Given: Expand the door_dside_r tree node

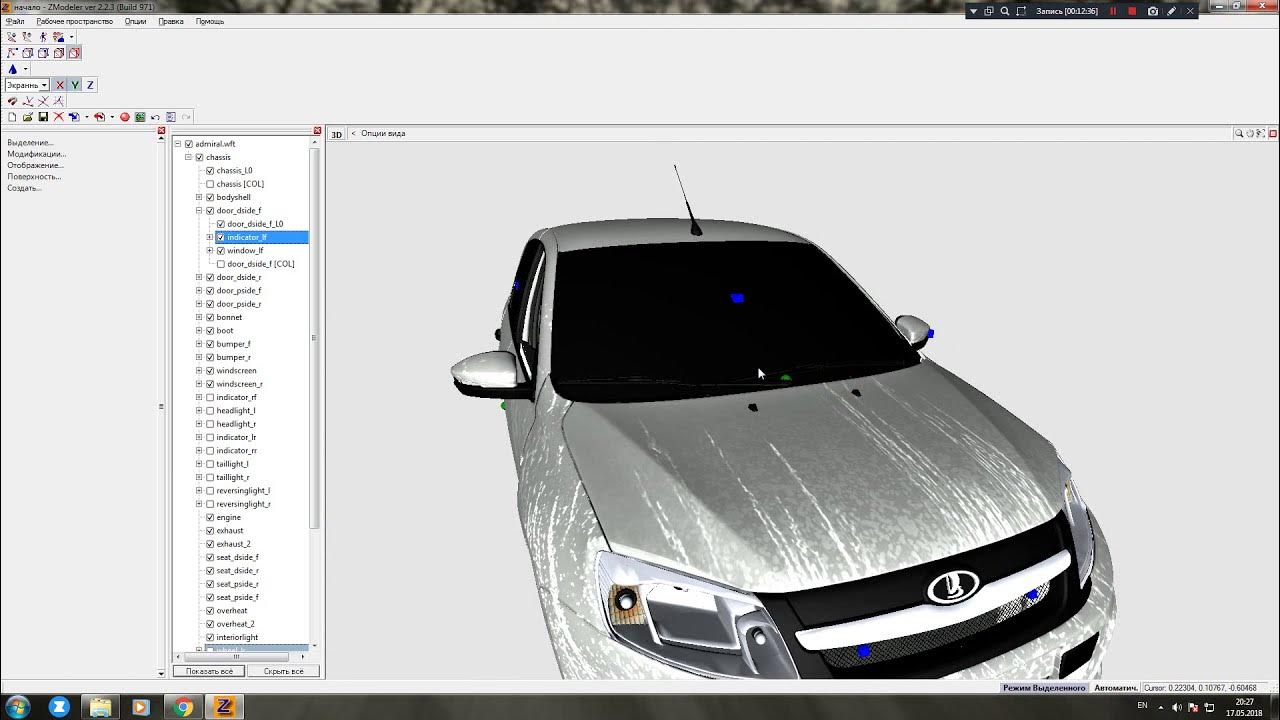Looking at the screenshot, I should [199, 277].
